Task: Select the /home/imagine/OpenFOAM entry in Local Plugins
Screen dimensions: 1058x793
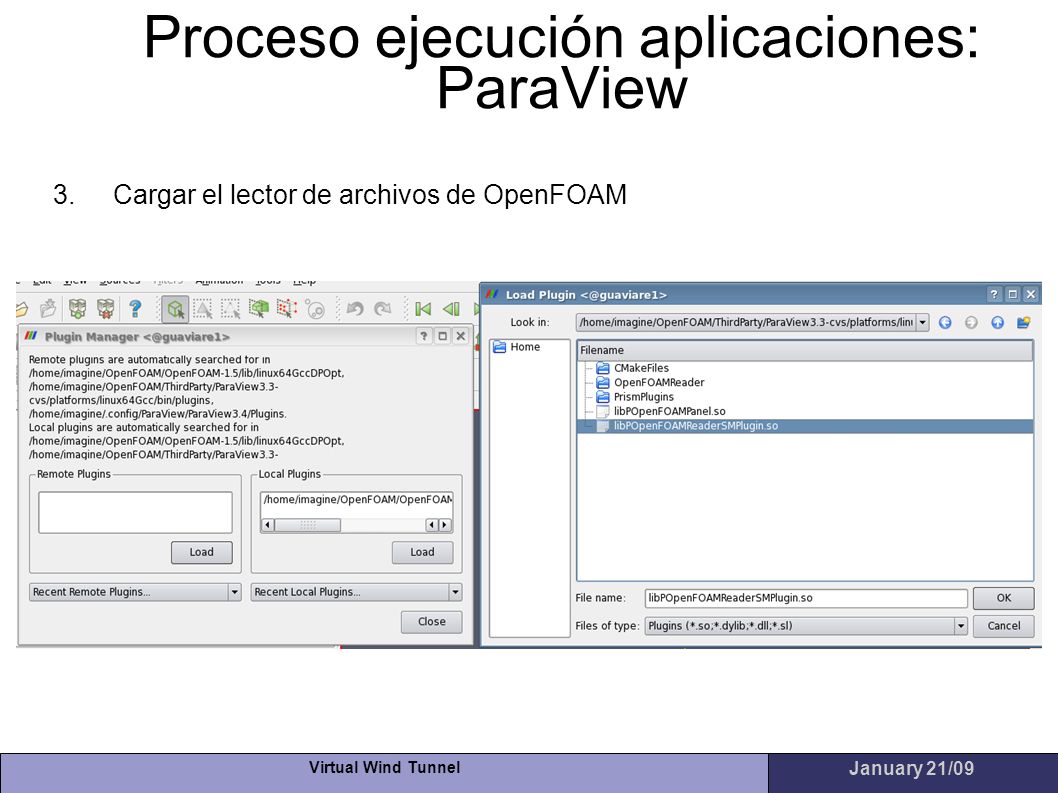Action: coord(357,499)
